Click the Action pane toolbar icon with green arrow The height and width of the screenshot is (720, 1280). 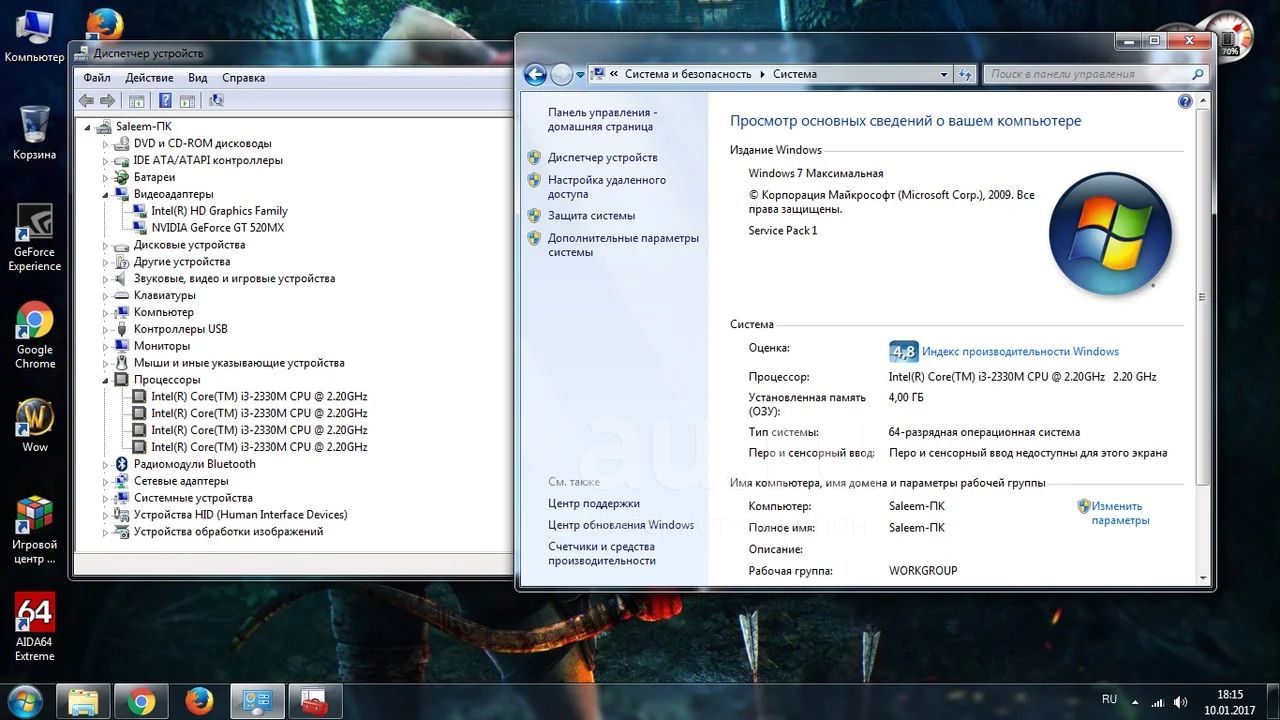point(187,101)
